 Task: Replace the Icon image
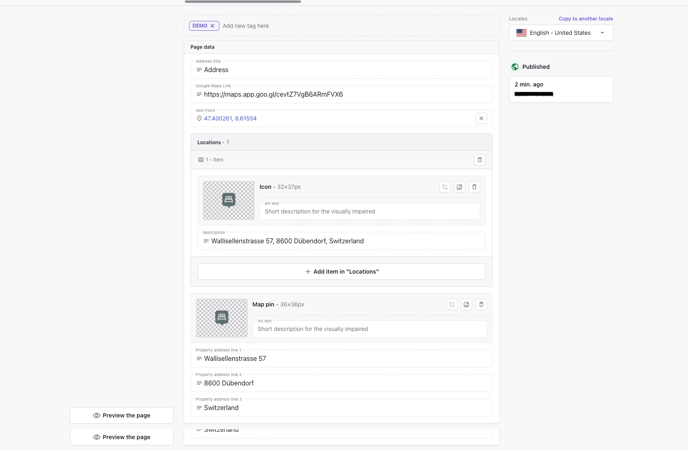460,187
